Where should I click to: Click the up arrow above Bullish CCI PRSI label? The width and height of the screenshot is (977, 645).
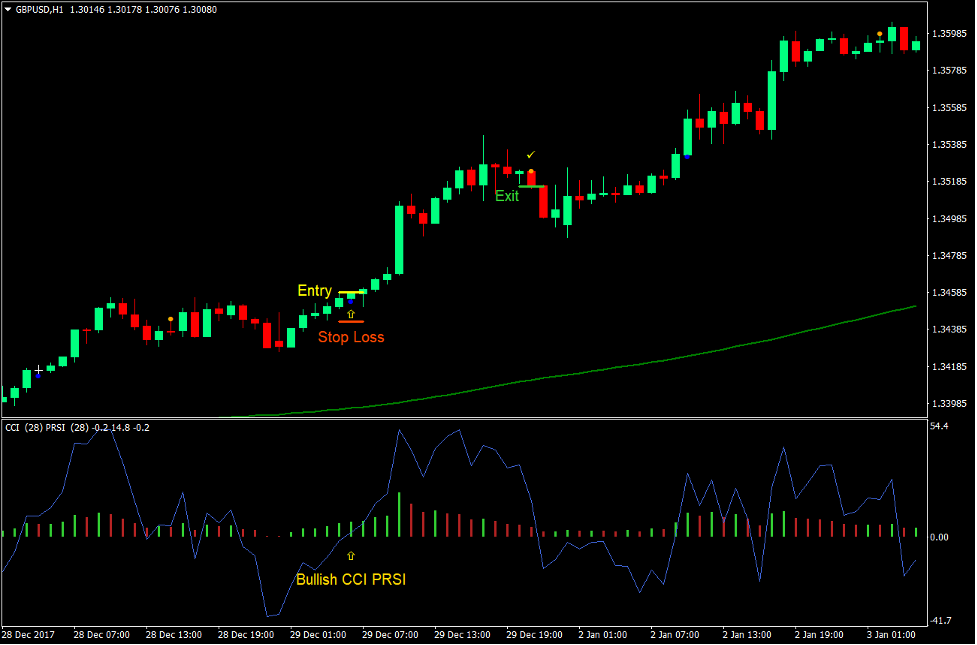tap(350, 555)
